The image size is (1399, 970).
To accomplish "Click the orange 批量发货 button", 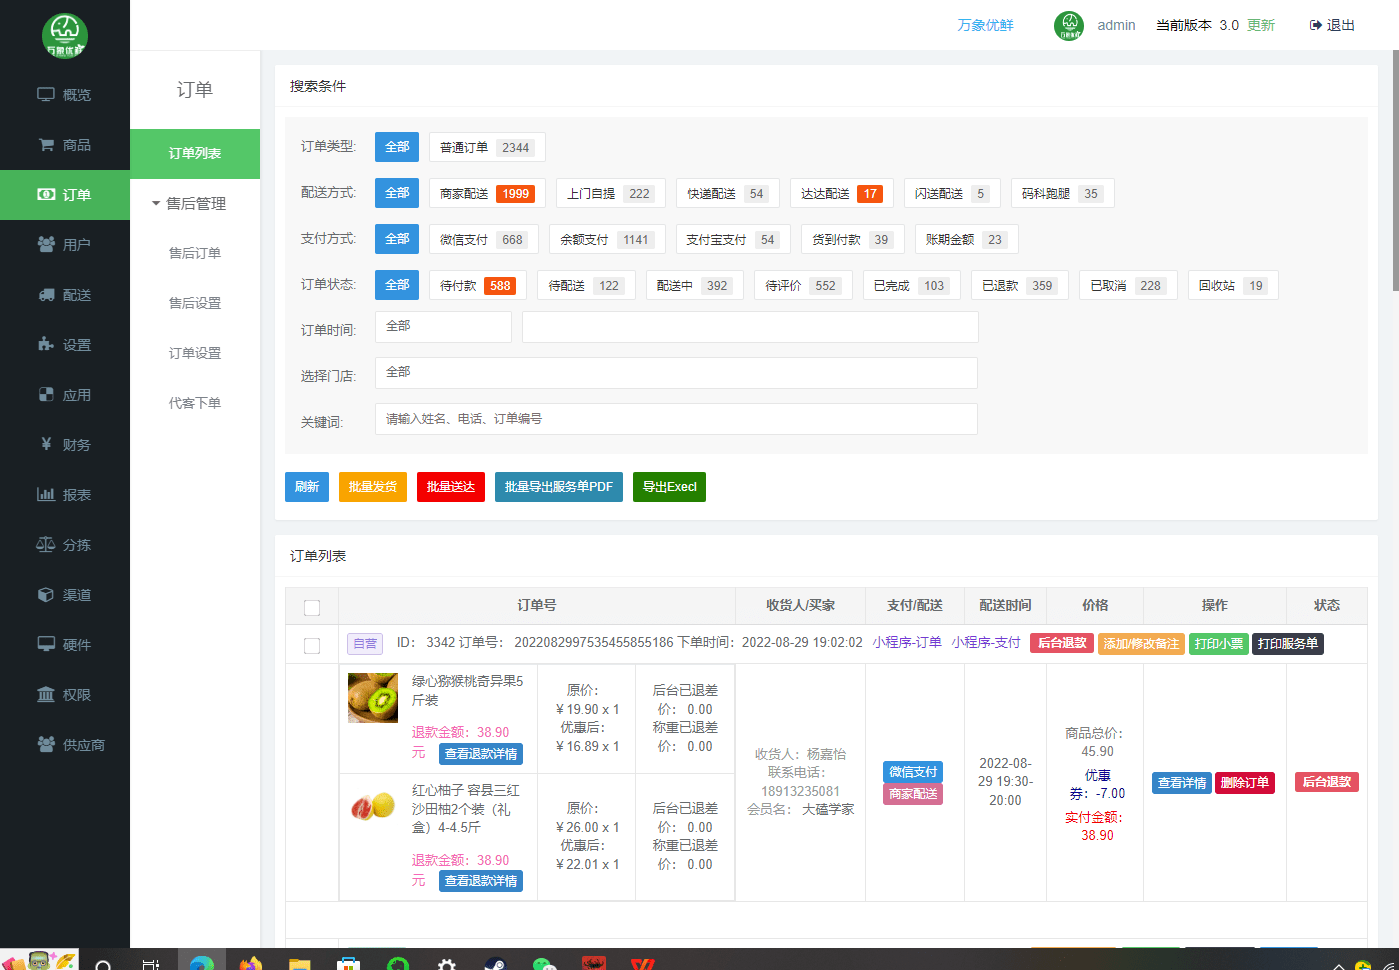I will click(x=372, y=487).
